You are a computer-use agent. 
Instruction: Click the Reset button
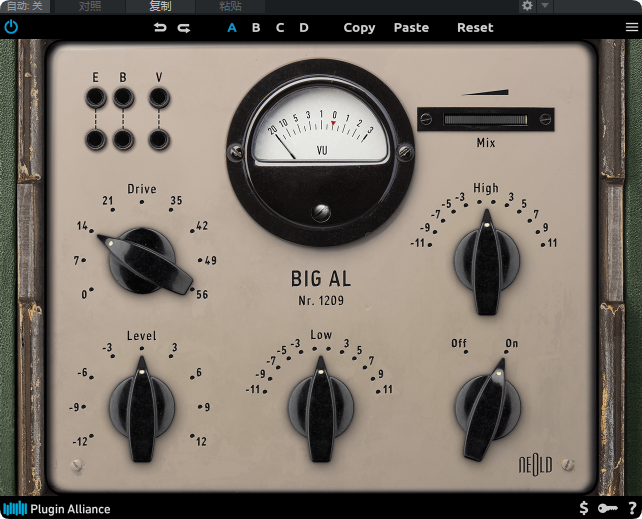tap(475, 27)
